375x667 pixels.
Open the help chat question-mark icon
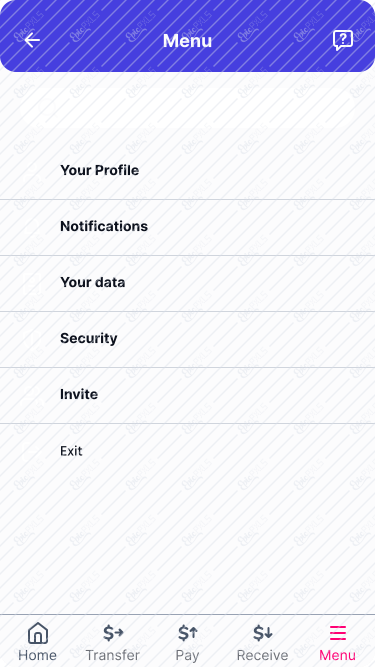point(343,40)
